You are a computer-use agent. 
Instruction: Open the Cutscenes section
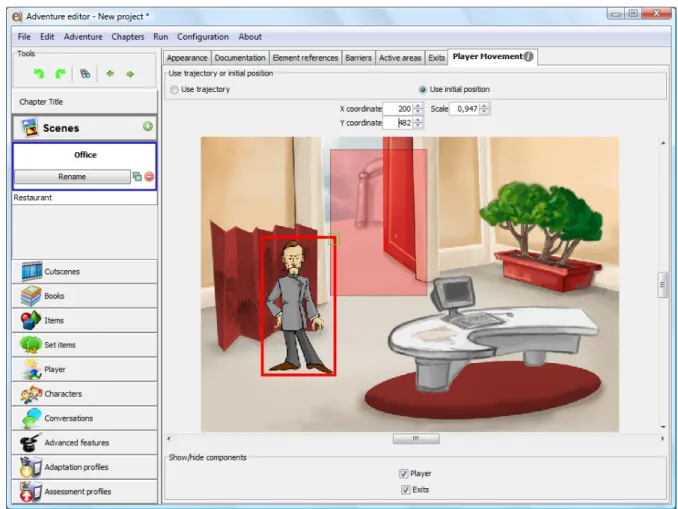[84, 272]
